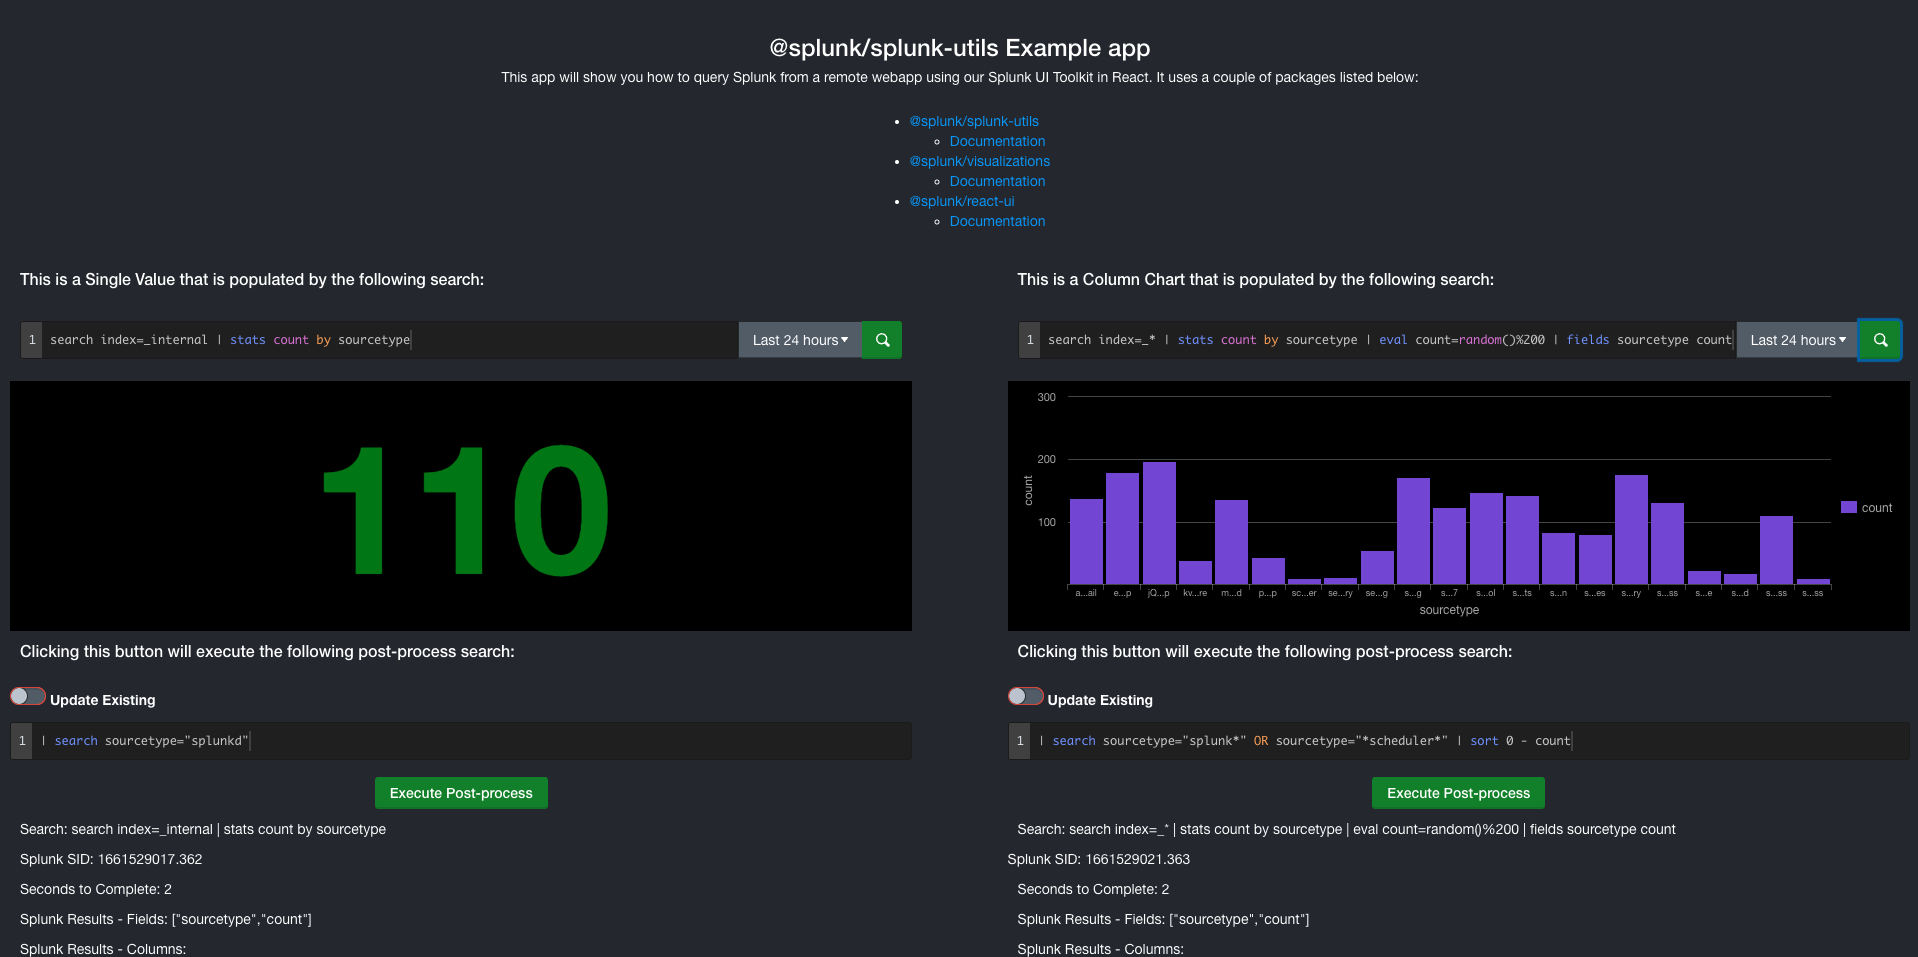Open the @splunk/splunk-utils link

(974, 121)
